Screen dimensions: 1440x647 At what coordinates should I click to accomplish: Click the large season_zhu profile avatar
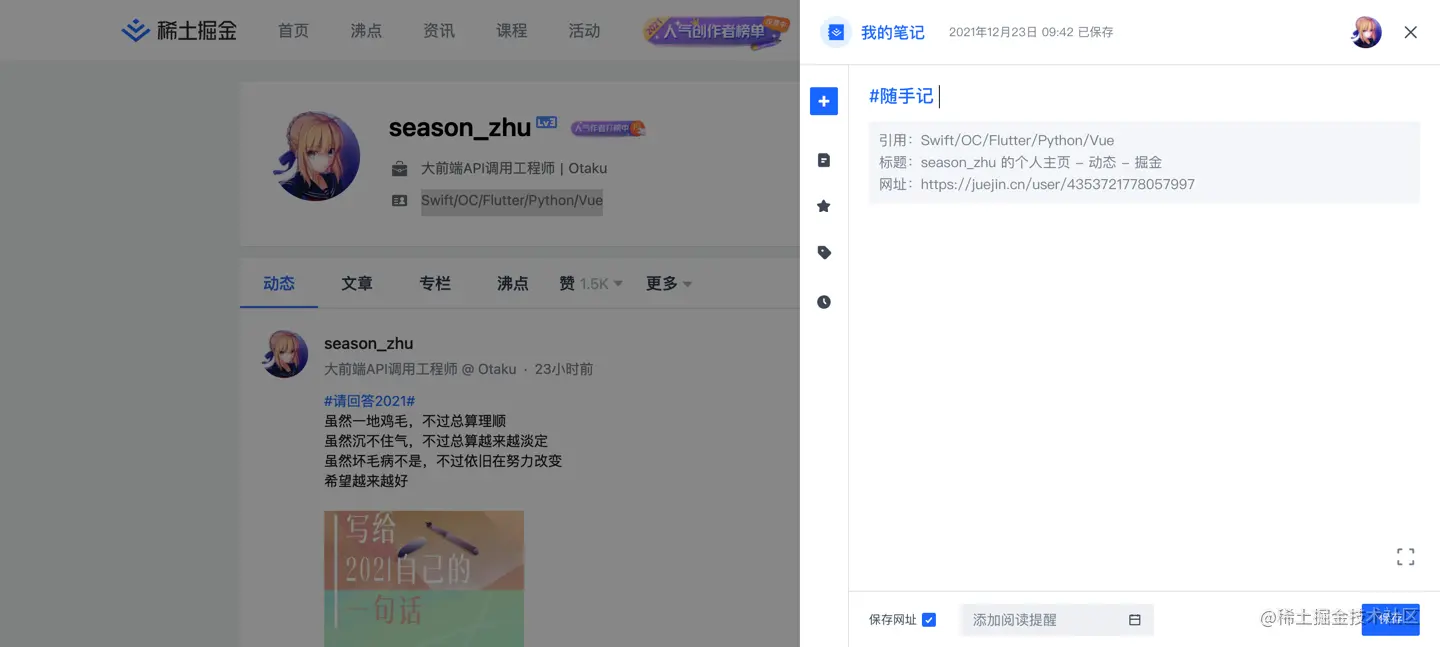point(316,156)
